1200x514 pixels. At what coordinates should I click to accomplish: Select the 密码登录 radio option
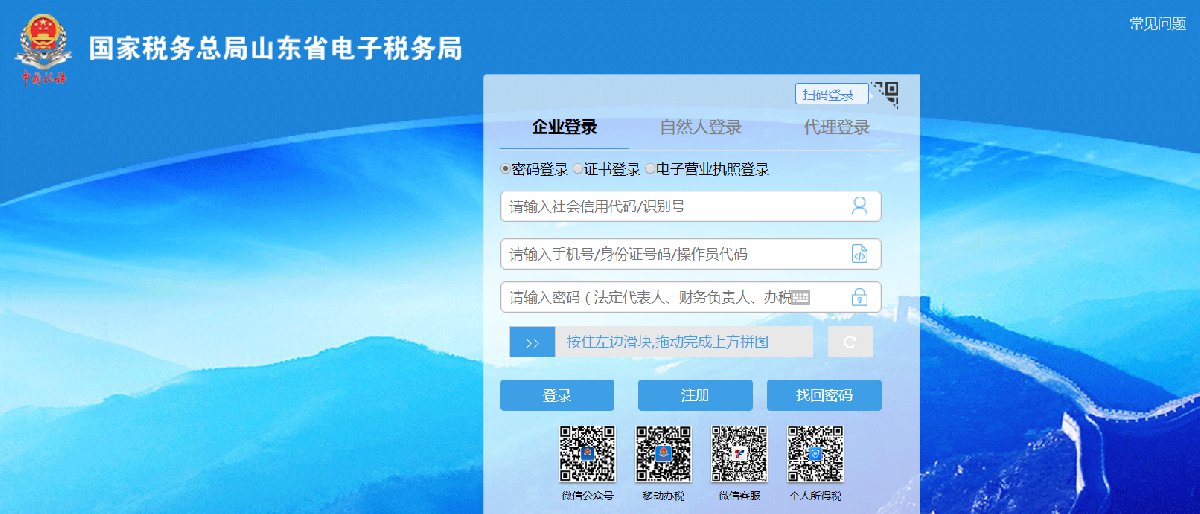tap(506, 170)
